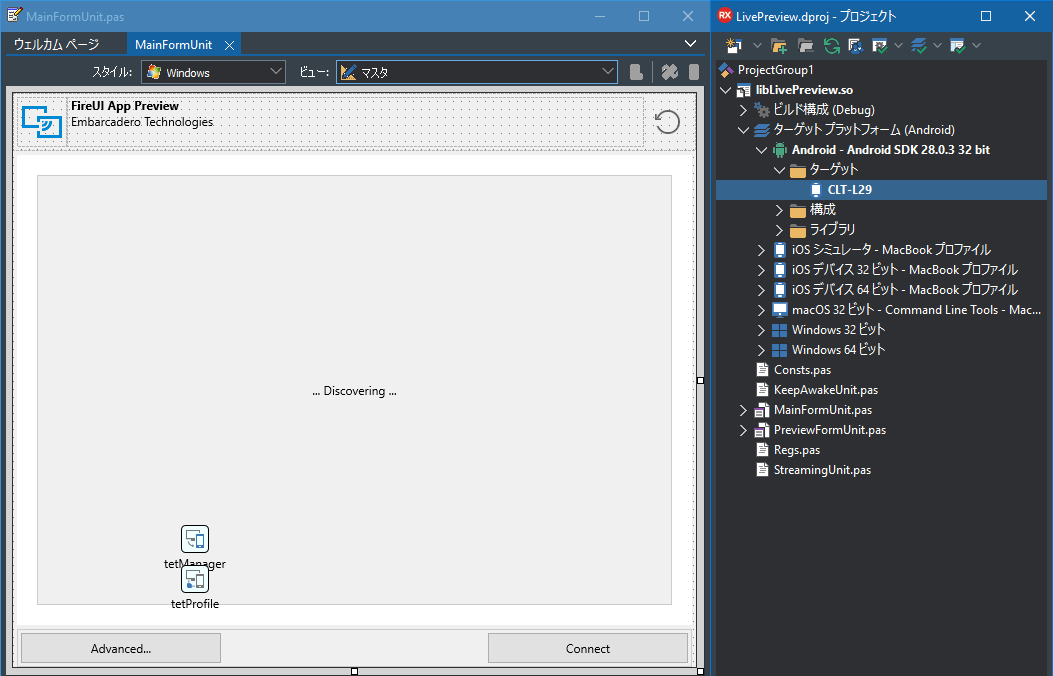Click the Android robot icon in tree
1053x676 pixels.
pyautogui.click(x=780, y=150)
